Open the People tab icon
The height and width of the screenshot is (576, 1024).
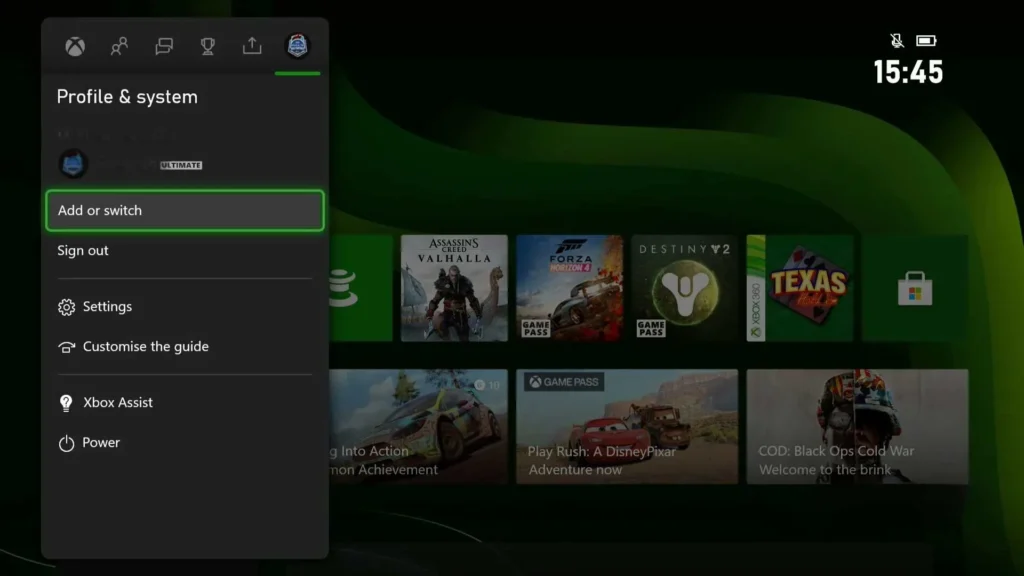coord(120,46)
